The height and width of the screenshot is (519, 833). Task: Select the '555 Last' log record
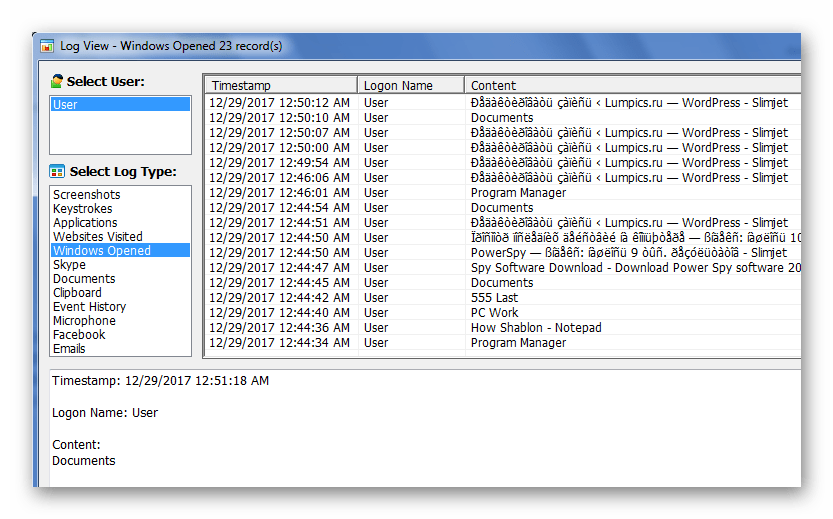click(x=494, y=298)
